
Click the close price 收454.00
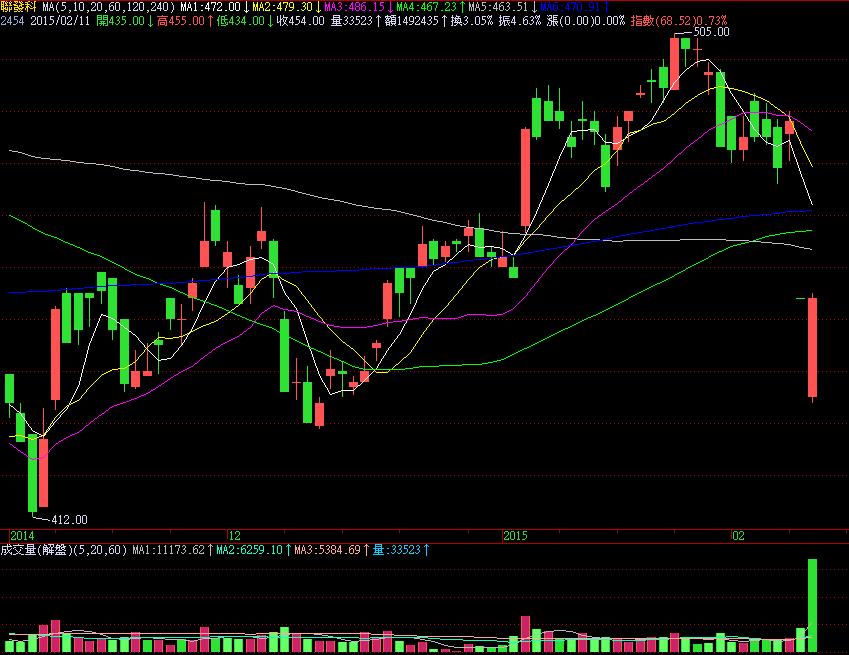pos(301,21)
